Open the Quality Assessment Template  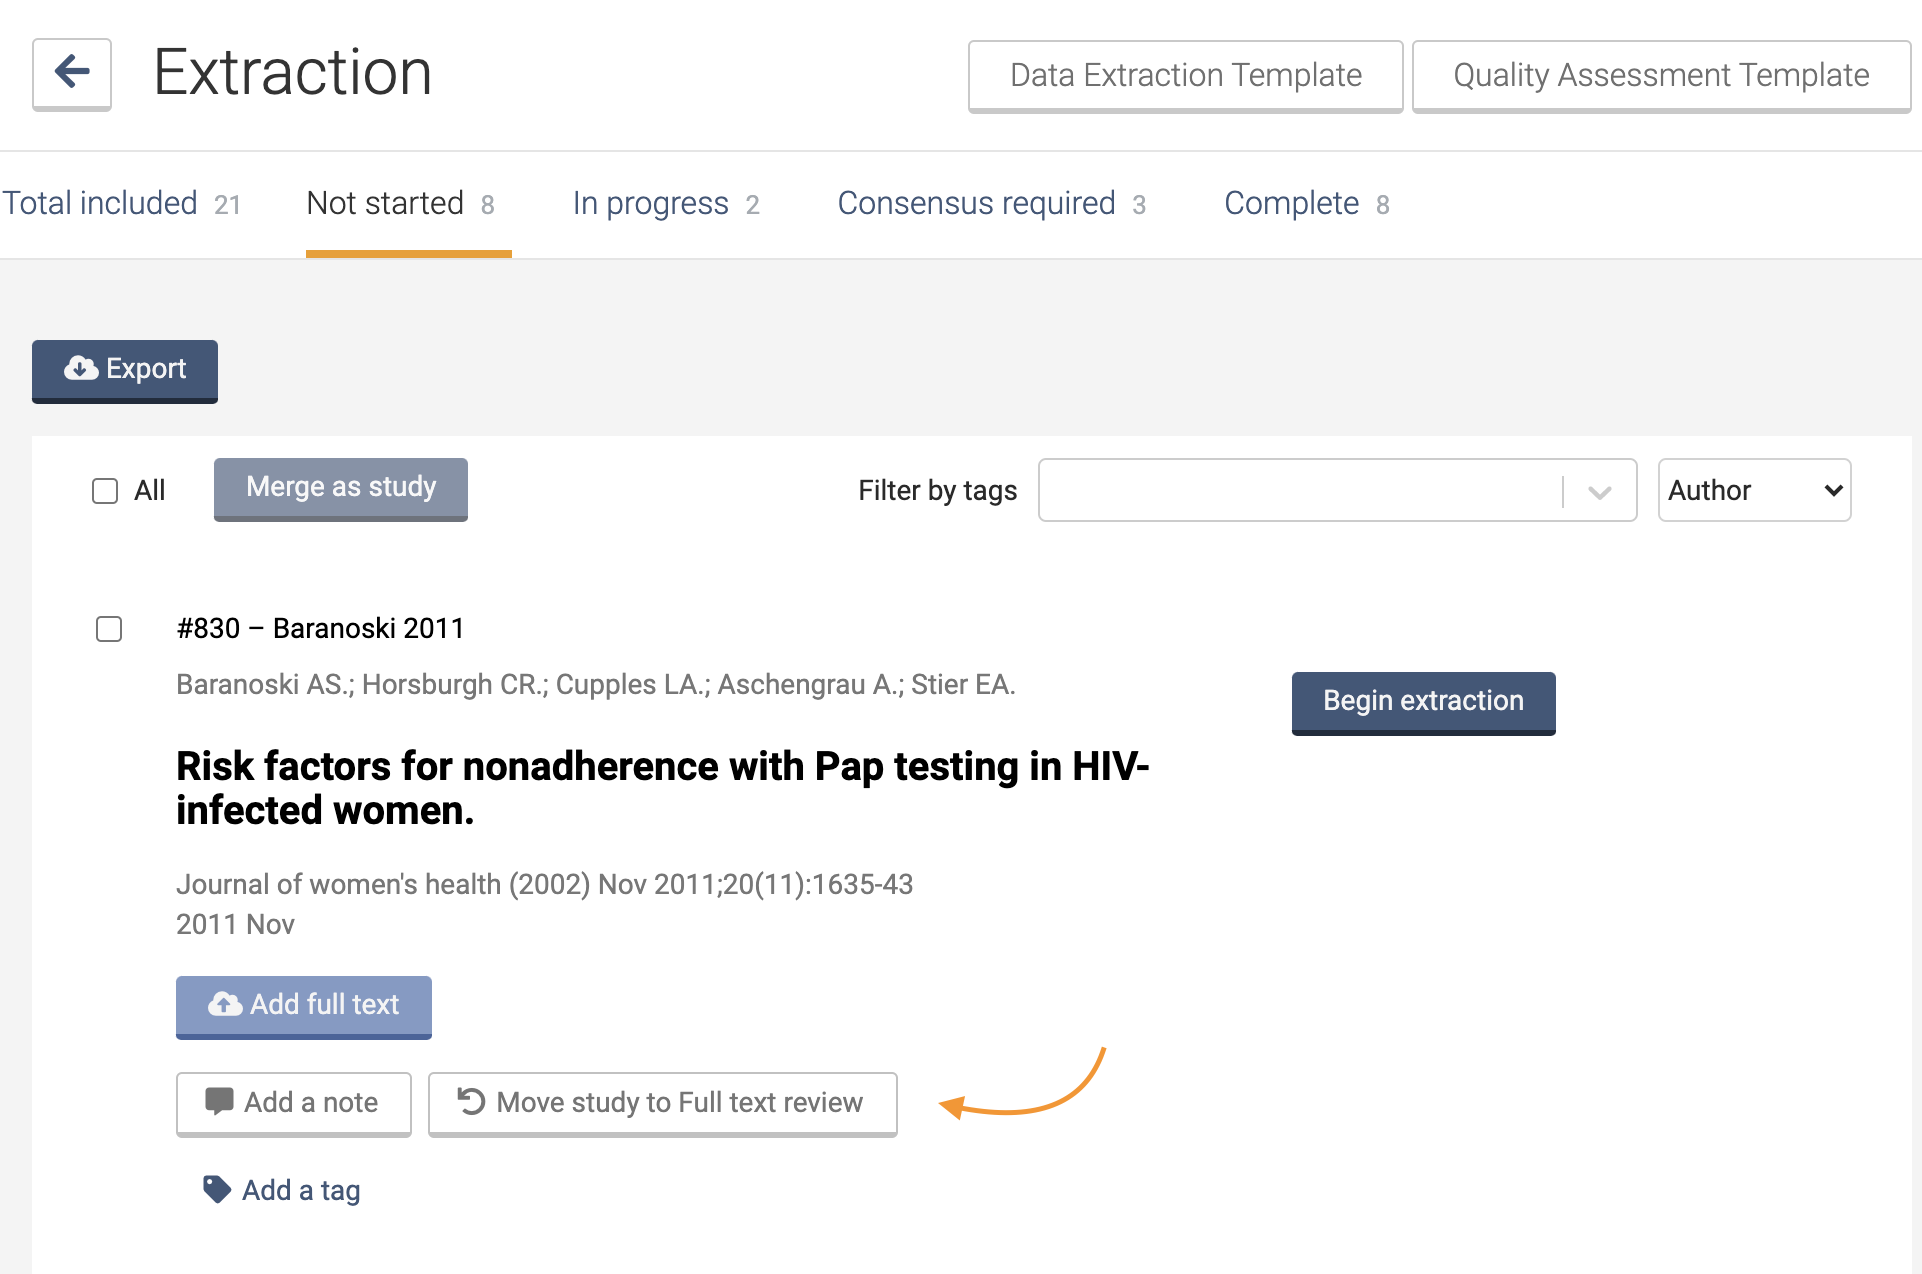[1660, 76]
